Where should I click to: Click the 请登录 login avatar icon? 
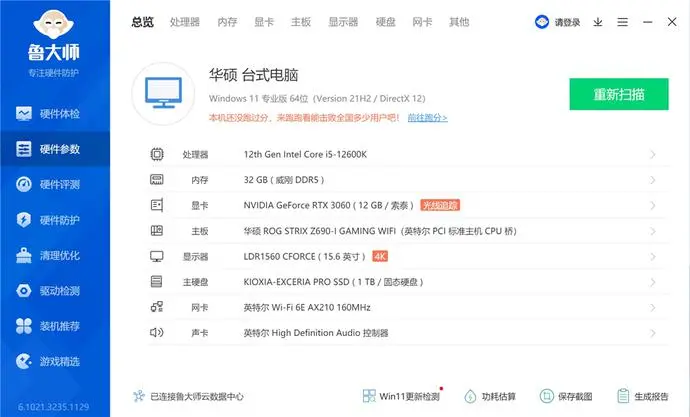(542, 22)
